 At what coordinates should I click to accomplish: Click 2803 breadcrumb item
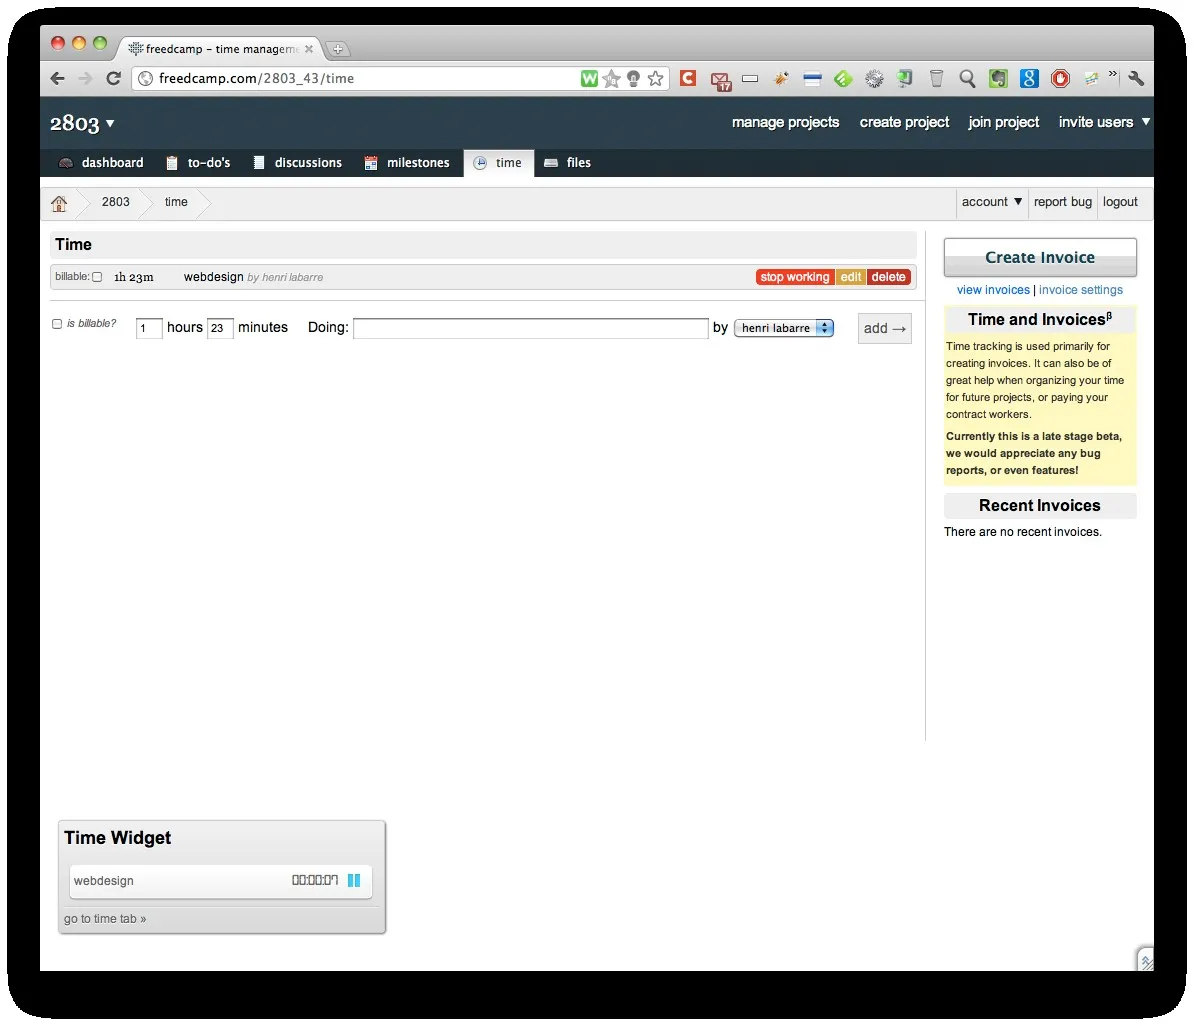point(116,202)
